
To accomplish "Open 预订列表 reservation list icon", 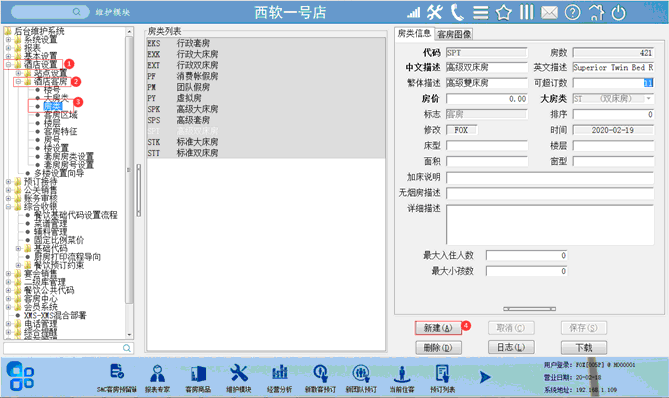I will click(442, 378).
